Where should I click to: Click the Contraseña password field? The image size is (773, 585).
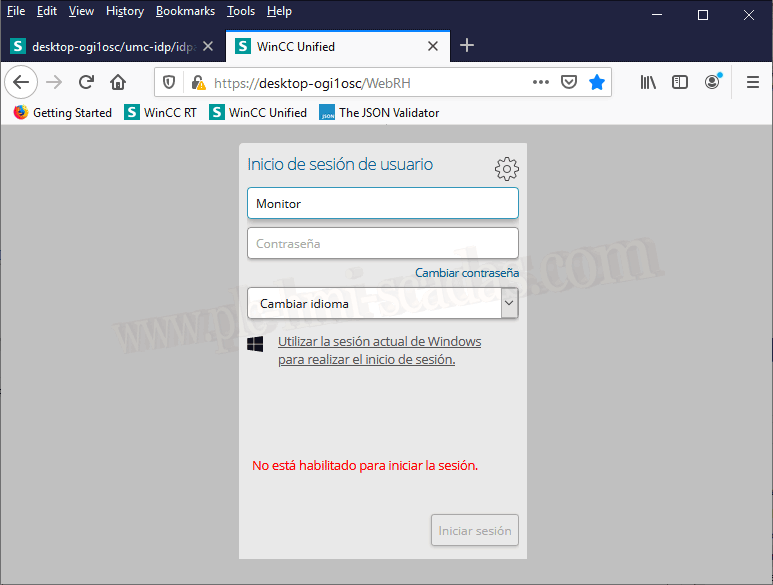(382, 243)
